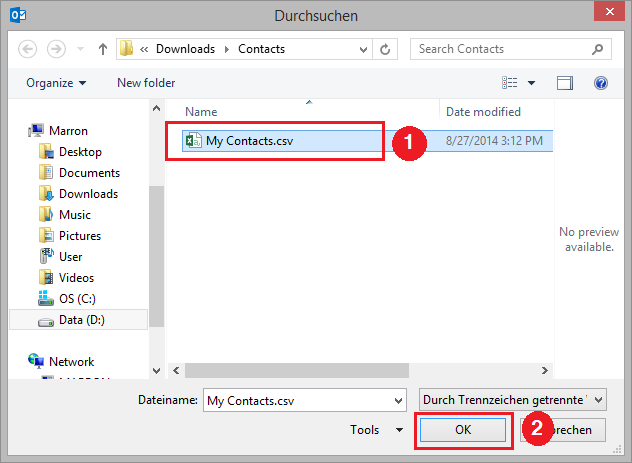Open the view options dropdown arrow
Viewport: 632px width, 463px height.
[531, 83]
